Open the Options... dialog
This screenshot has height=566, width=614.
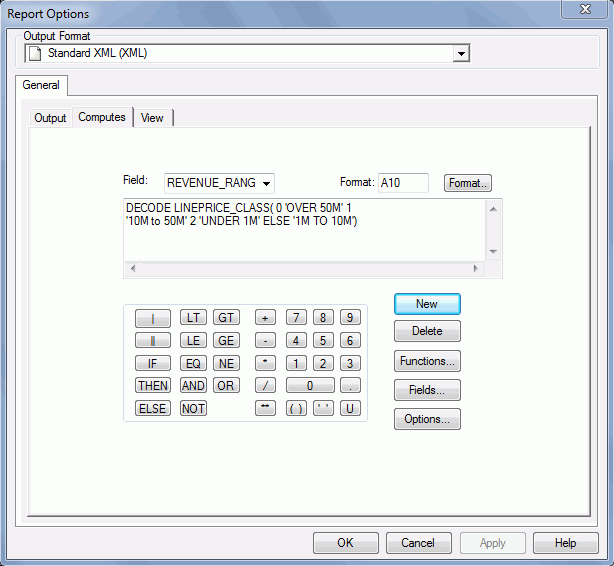click(427, 419)
